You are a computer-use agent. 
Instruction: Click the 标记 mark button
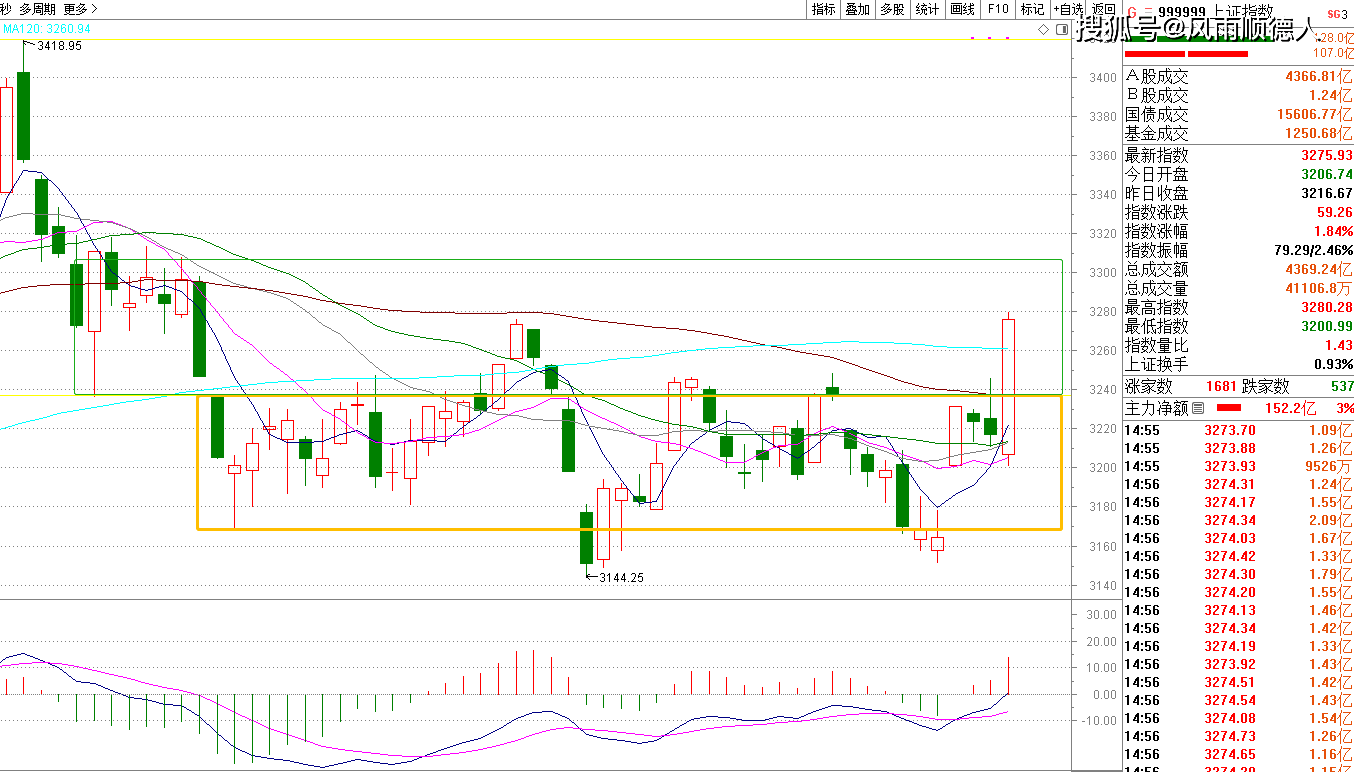pos(1031,9)
